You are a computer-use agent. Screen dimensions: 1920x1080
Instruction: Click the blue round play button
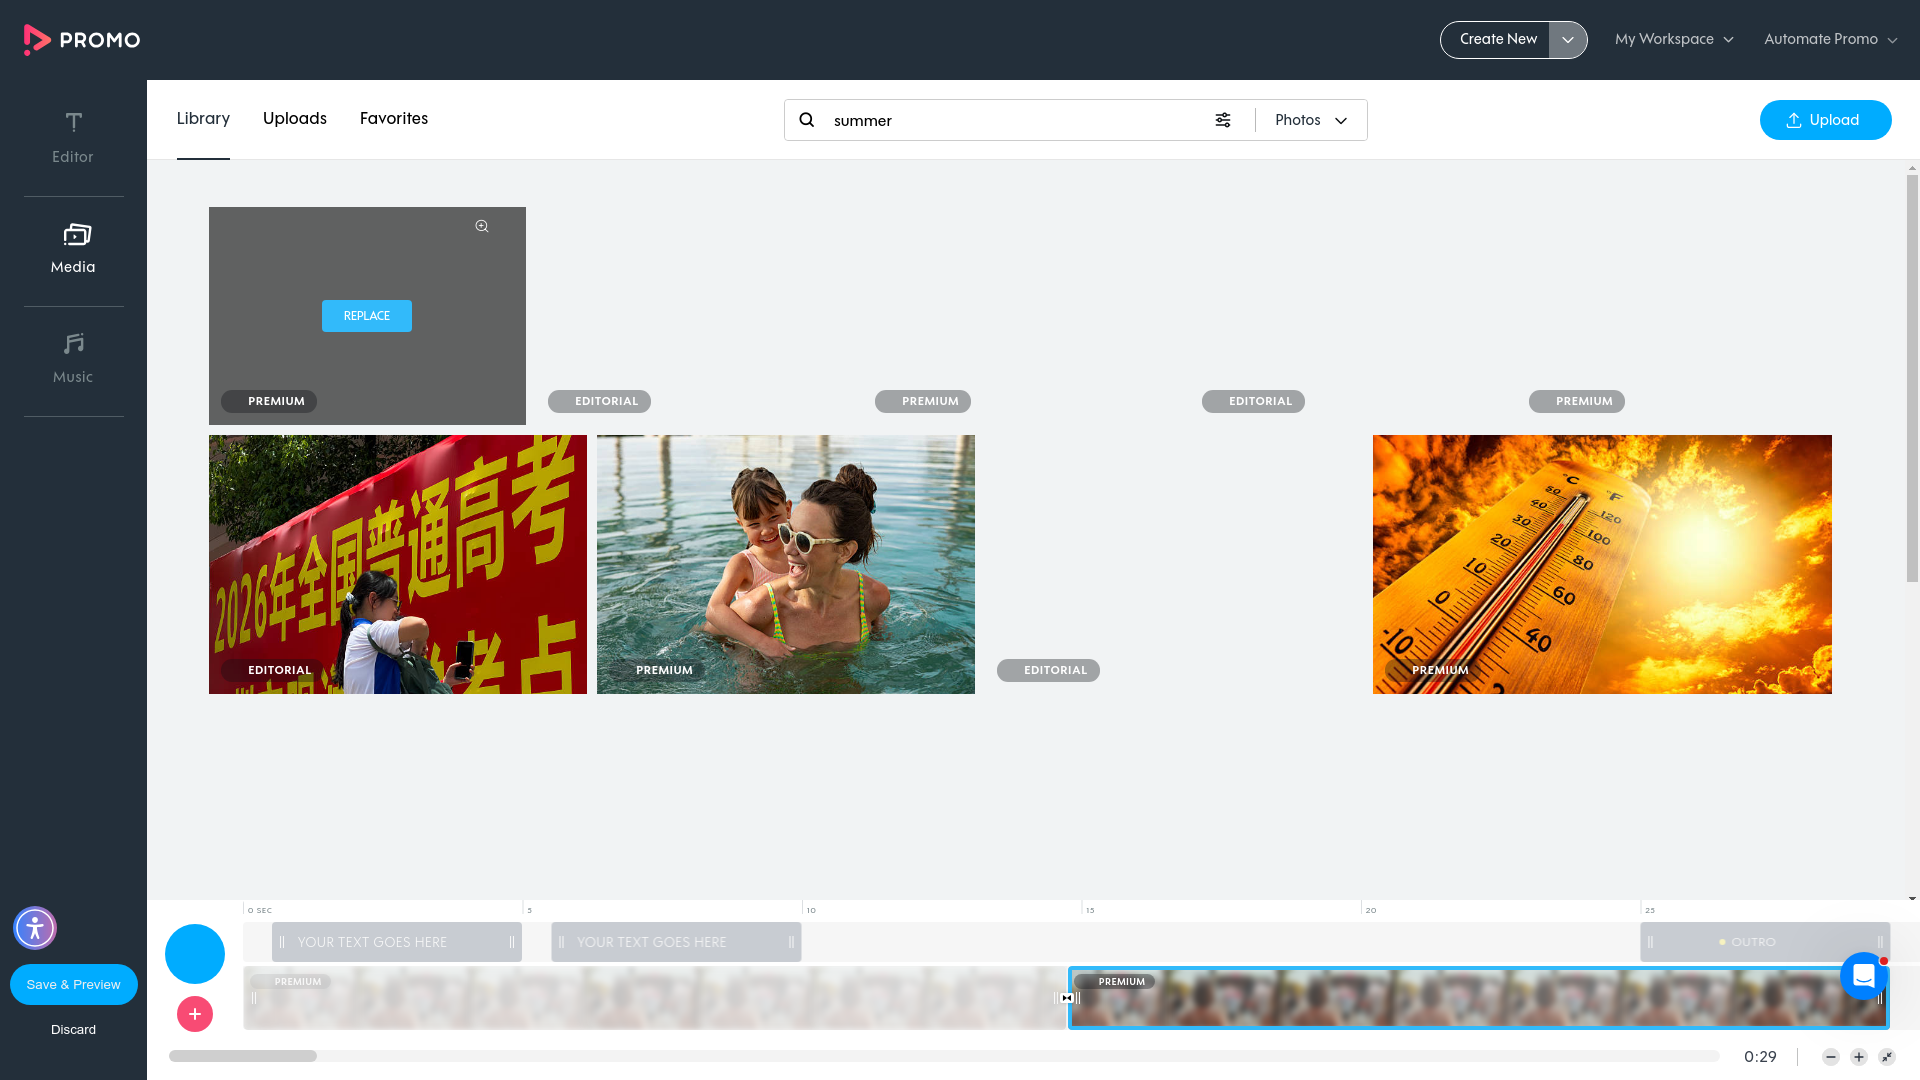click(x=195, y=954)
